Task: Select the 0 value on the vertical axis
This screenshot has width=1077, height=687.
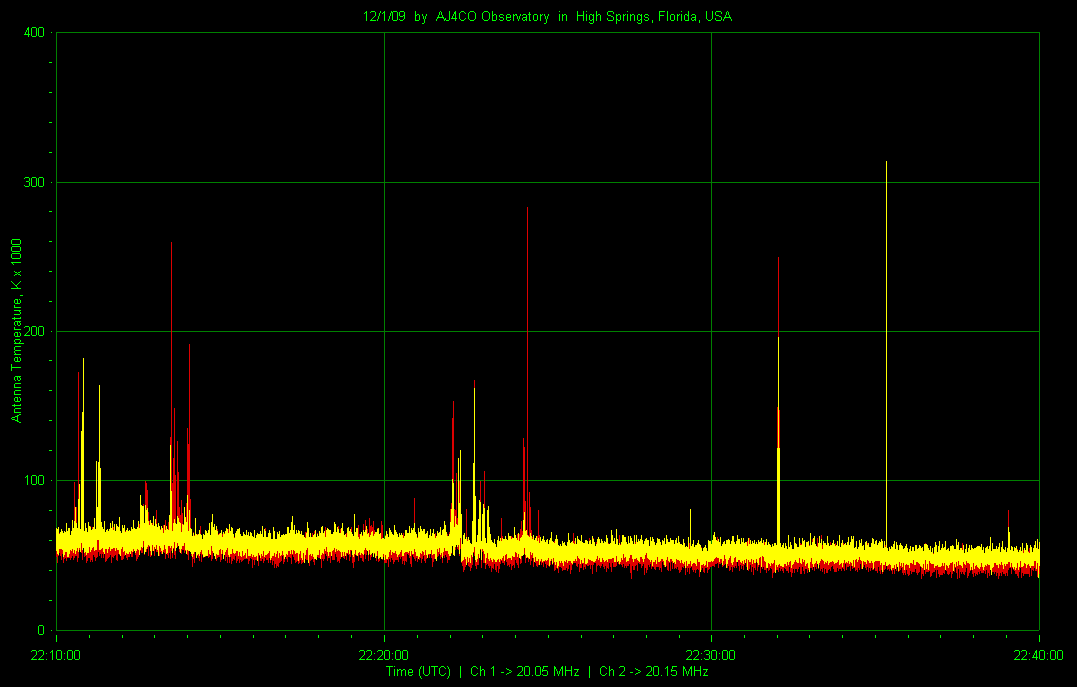Action: coord(41,630)
